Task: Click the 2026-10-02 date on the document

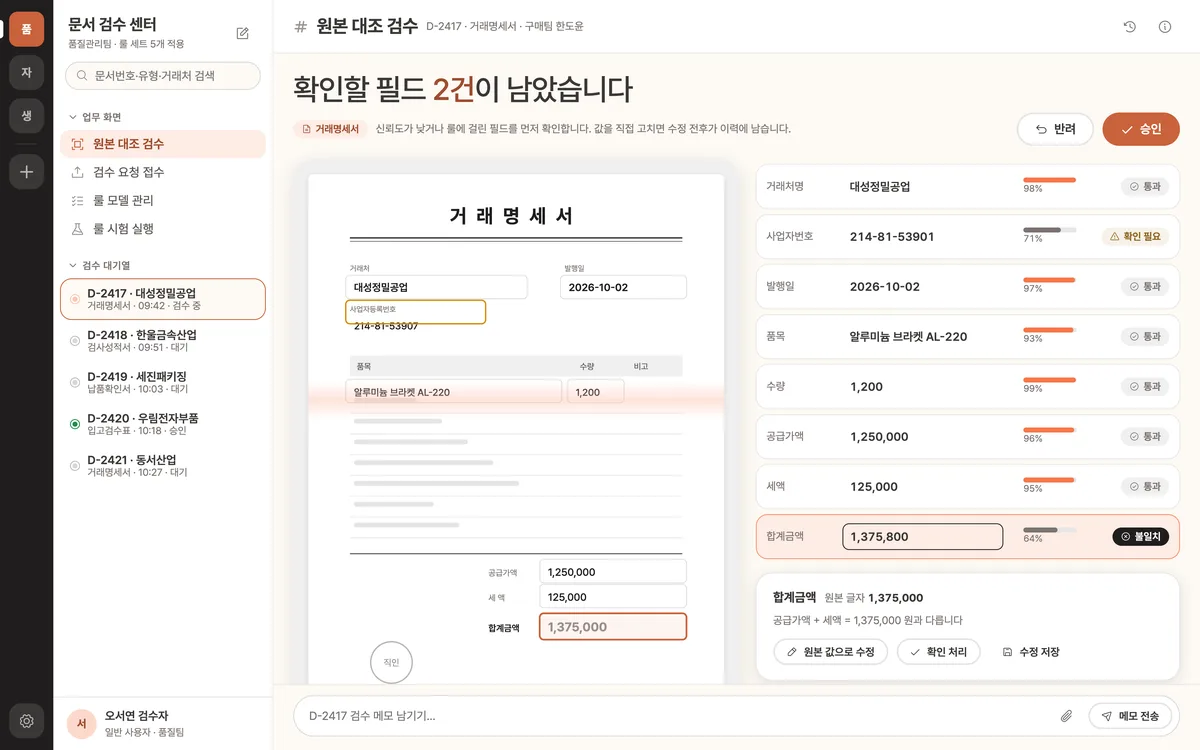Action: 623,287
